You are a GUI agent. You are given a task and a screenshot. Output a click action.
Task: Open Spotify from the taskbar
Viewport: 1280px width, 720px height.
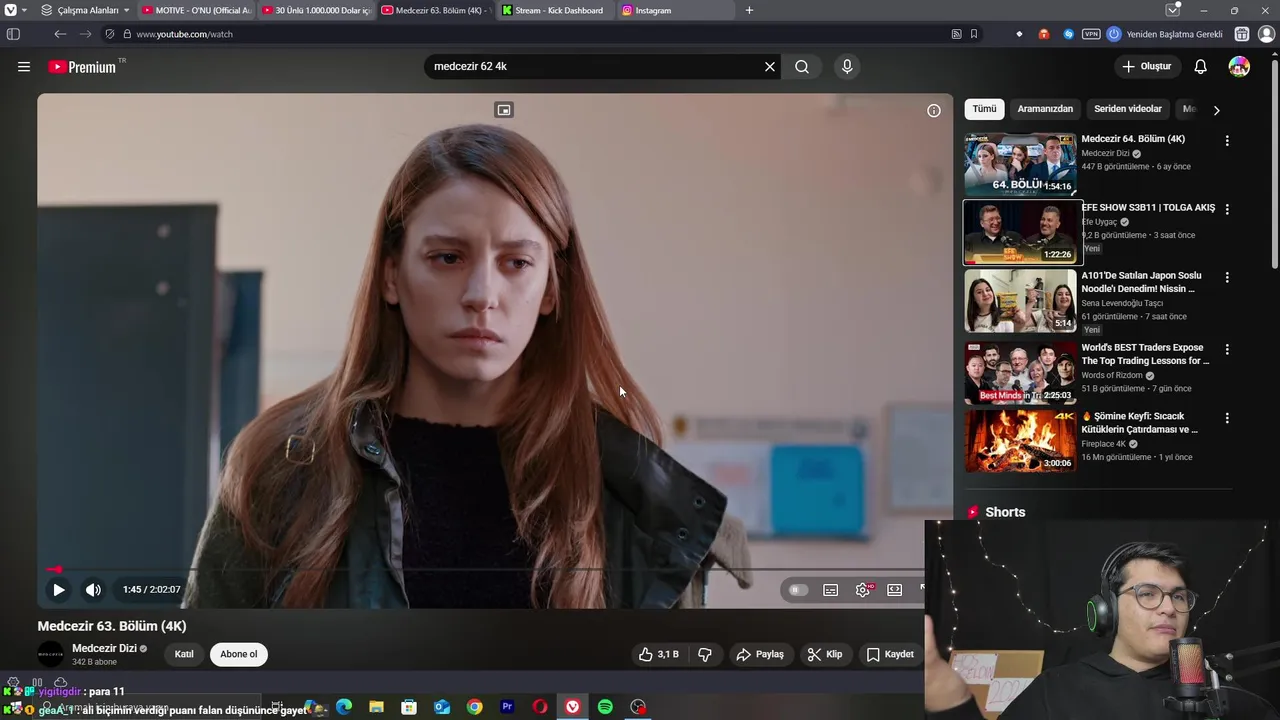[605, 707]
